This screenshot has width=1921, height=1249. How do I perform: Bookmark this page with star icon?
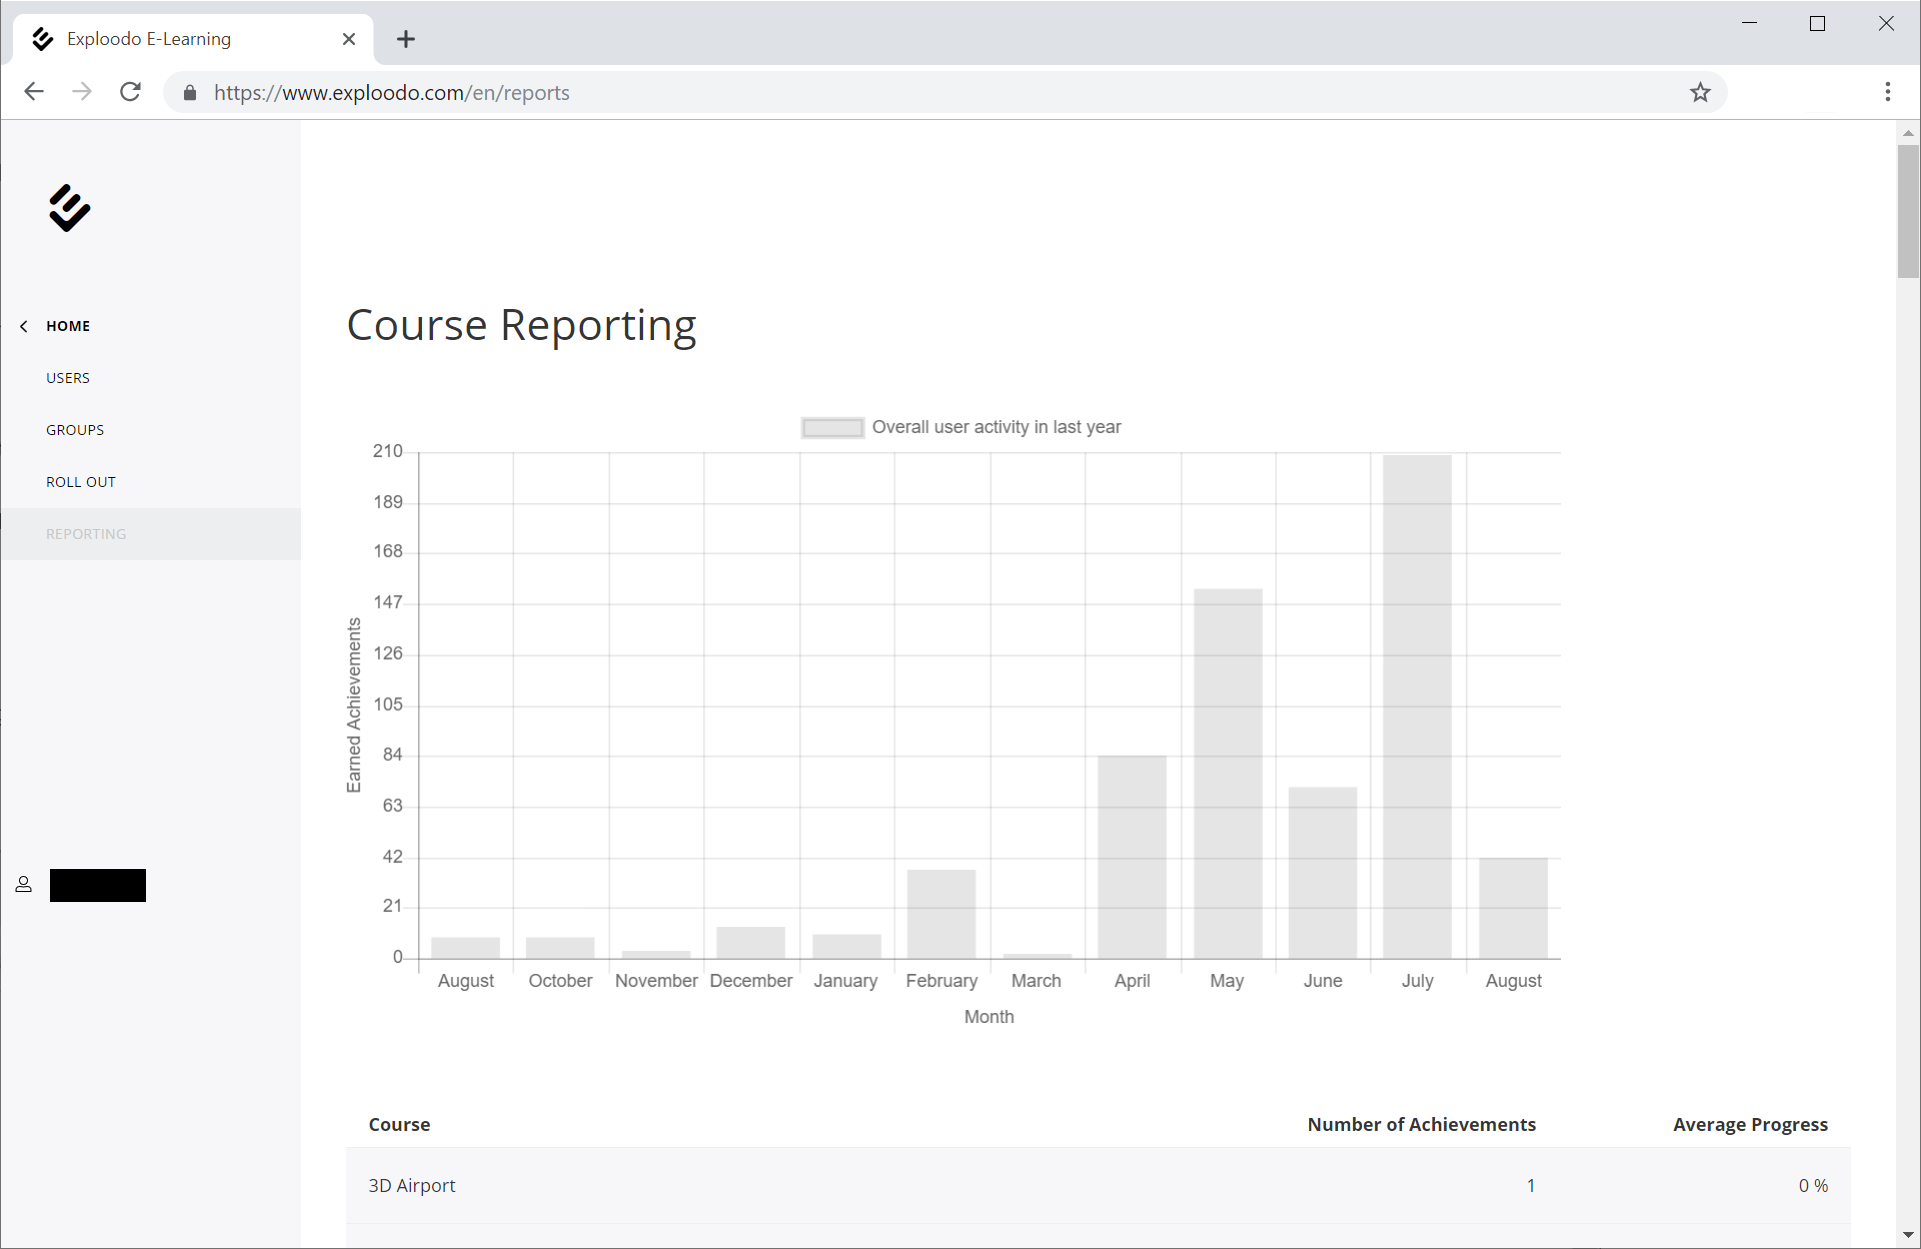click(1700, 92)
